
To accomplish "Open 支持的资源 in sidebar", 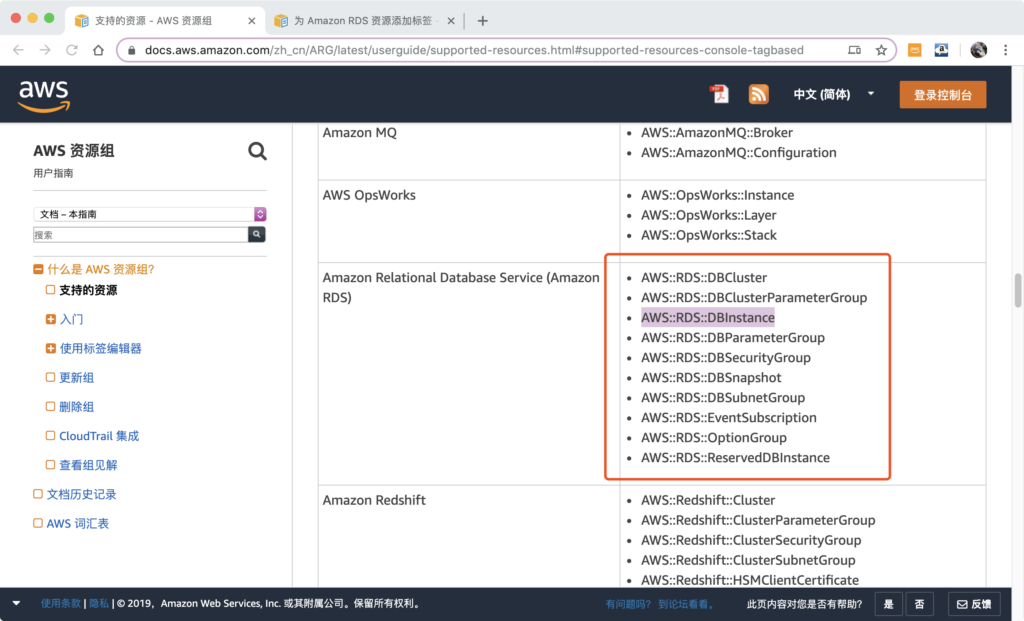I will click(x=88, y=290).
